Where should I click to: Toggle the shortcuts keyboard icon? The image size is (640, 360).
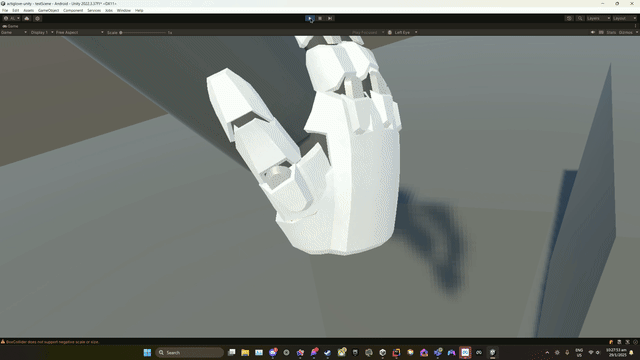[x=601, y=32]
